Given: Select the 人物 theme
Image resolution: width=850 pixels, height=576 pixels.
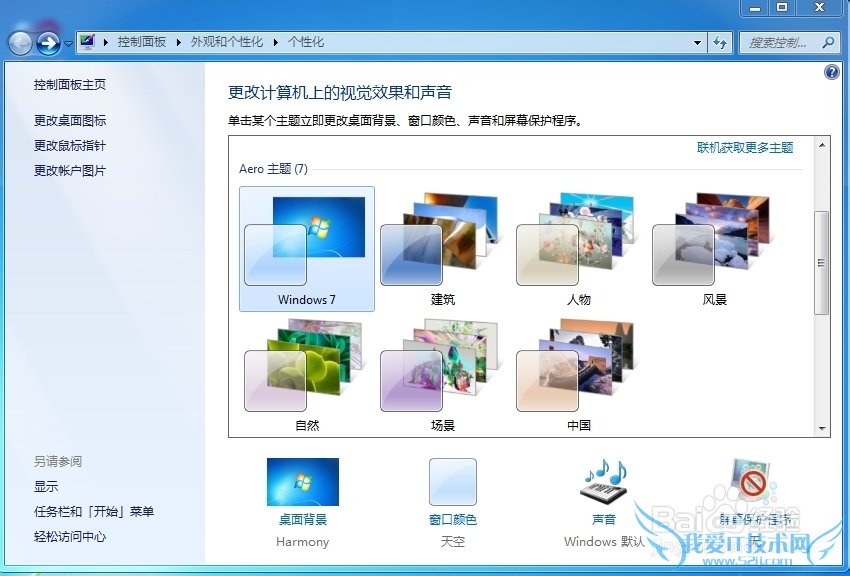Looking at the screenshot, I should pos(578,249).
